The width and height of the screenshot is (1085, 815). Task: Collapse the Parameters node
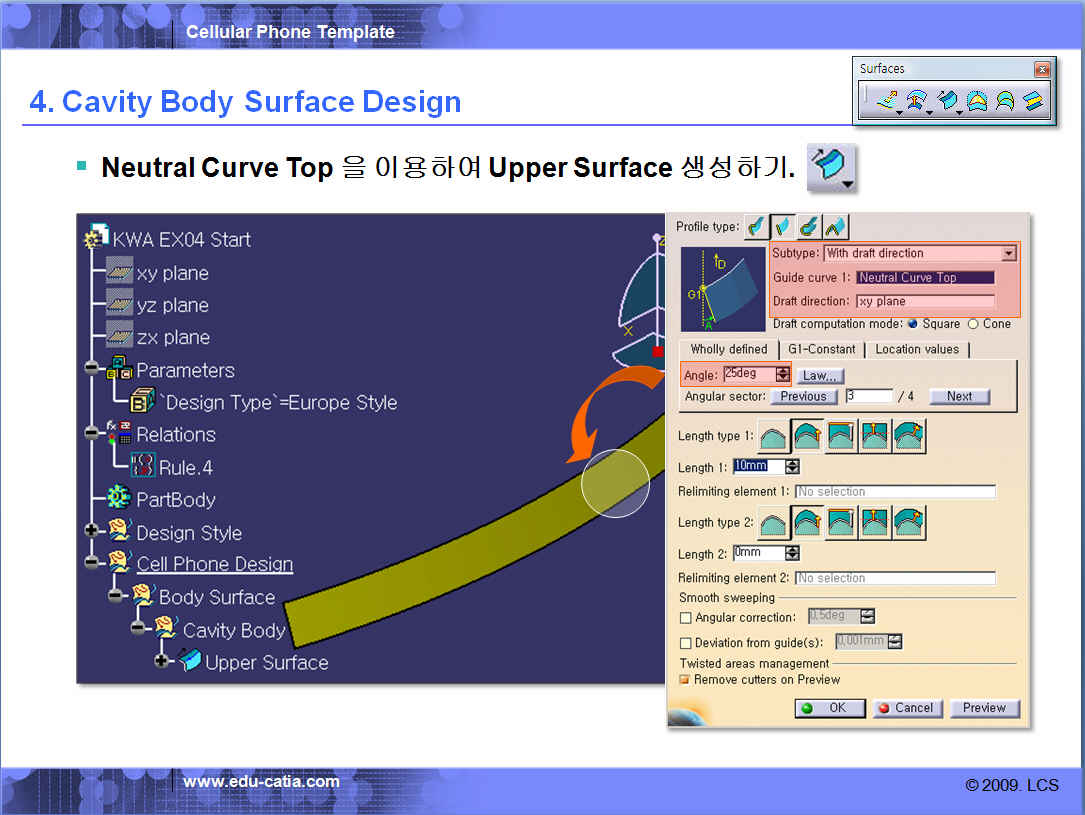(91, 367)
